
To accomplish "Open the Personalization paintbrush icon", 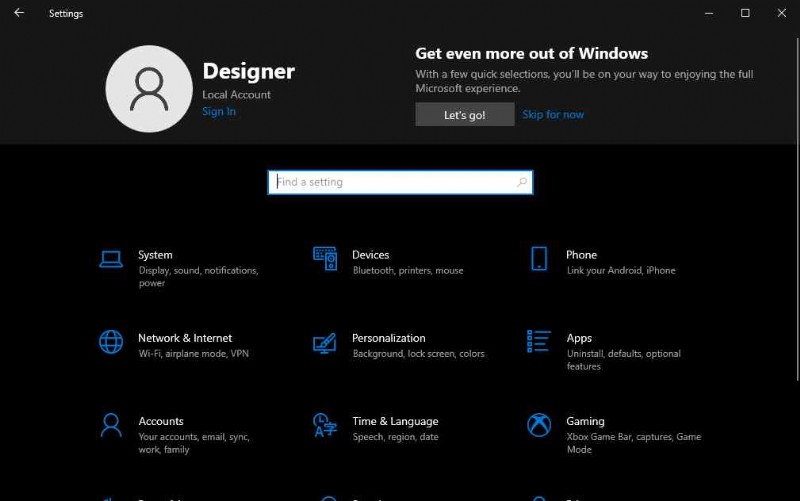I will tap(324, 343).
